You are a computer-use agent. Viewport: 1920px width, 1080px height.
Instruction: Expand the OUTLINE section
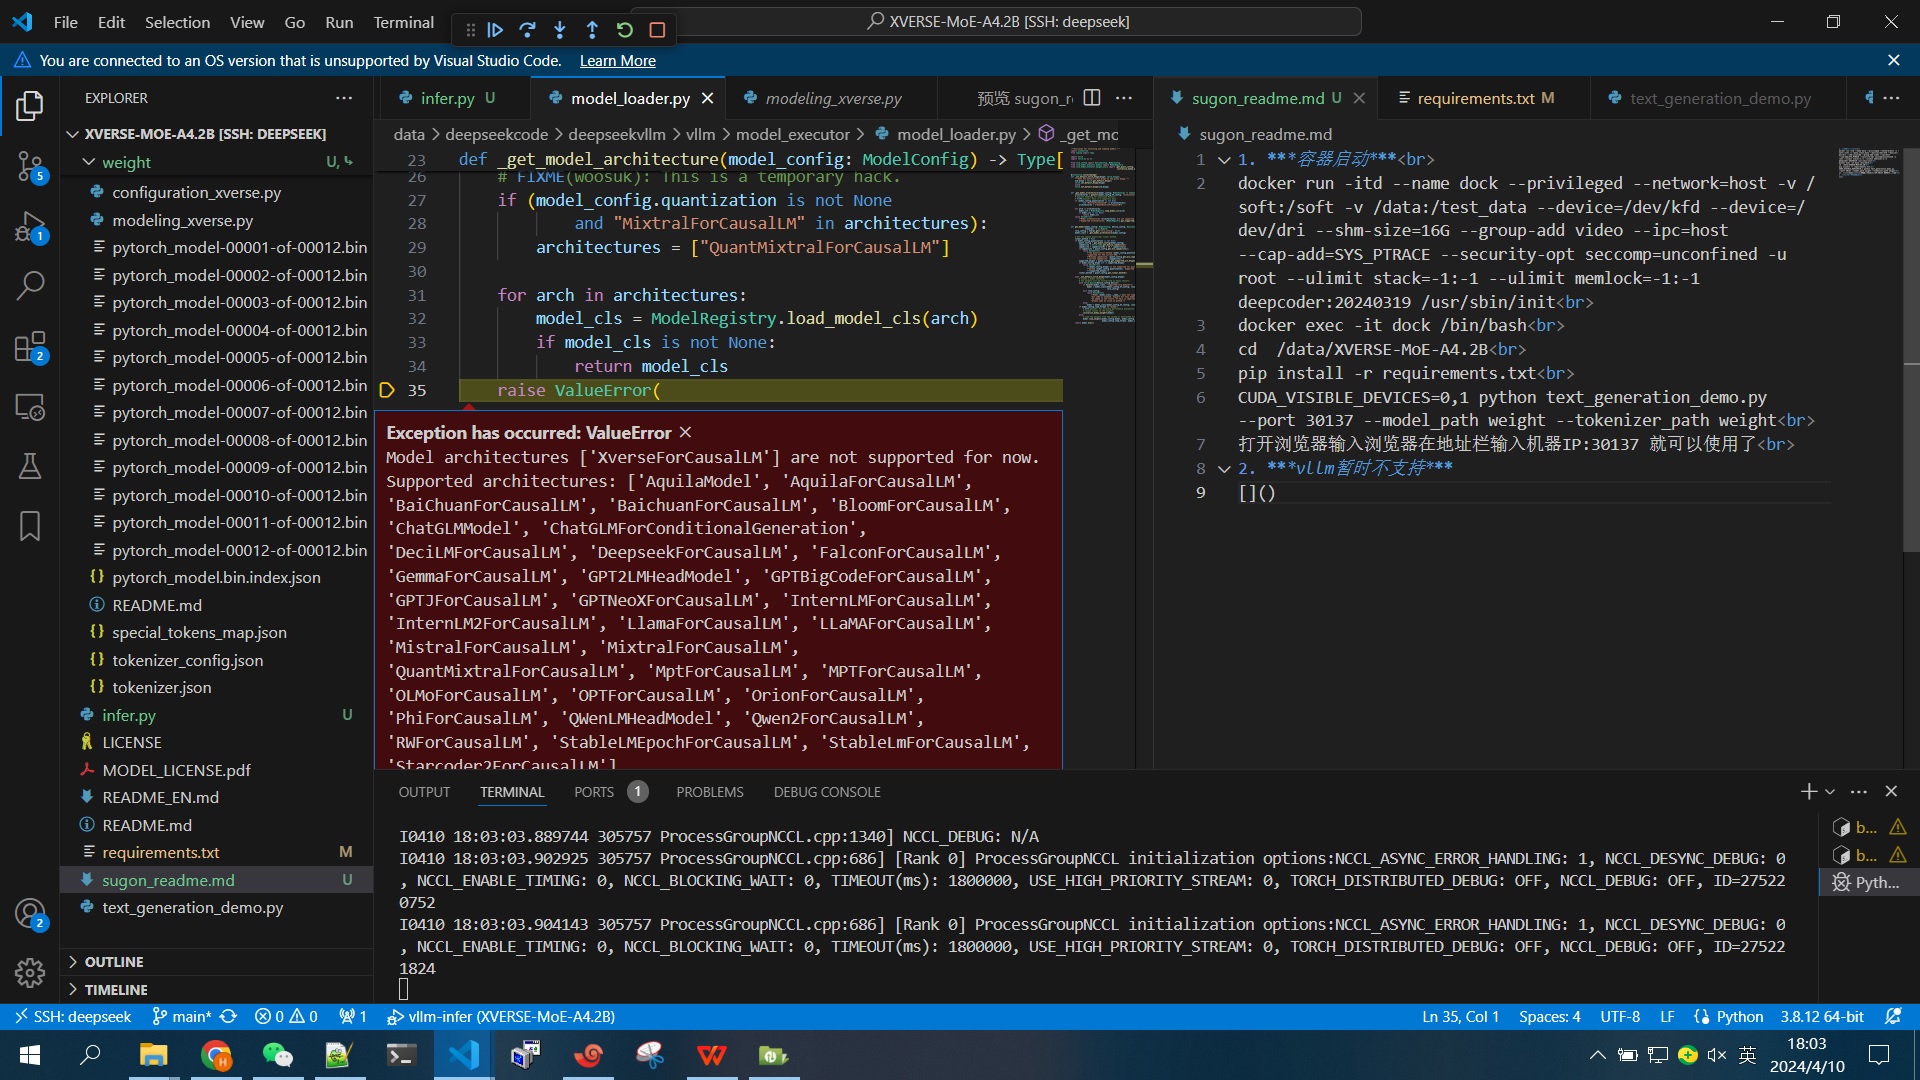[x=113, y=961]
